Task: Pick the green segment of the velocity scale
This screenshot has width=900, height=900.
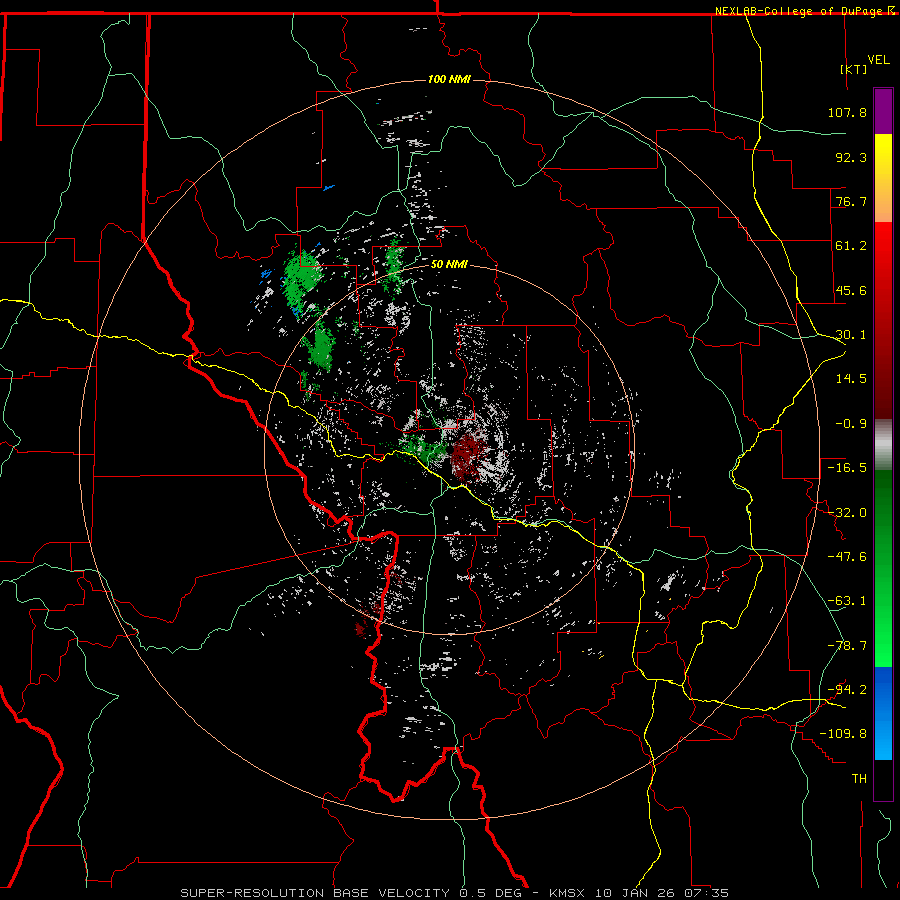Action: click(883, 568)
